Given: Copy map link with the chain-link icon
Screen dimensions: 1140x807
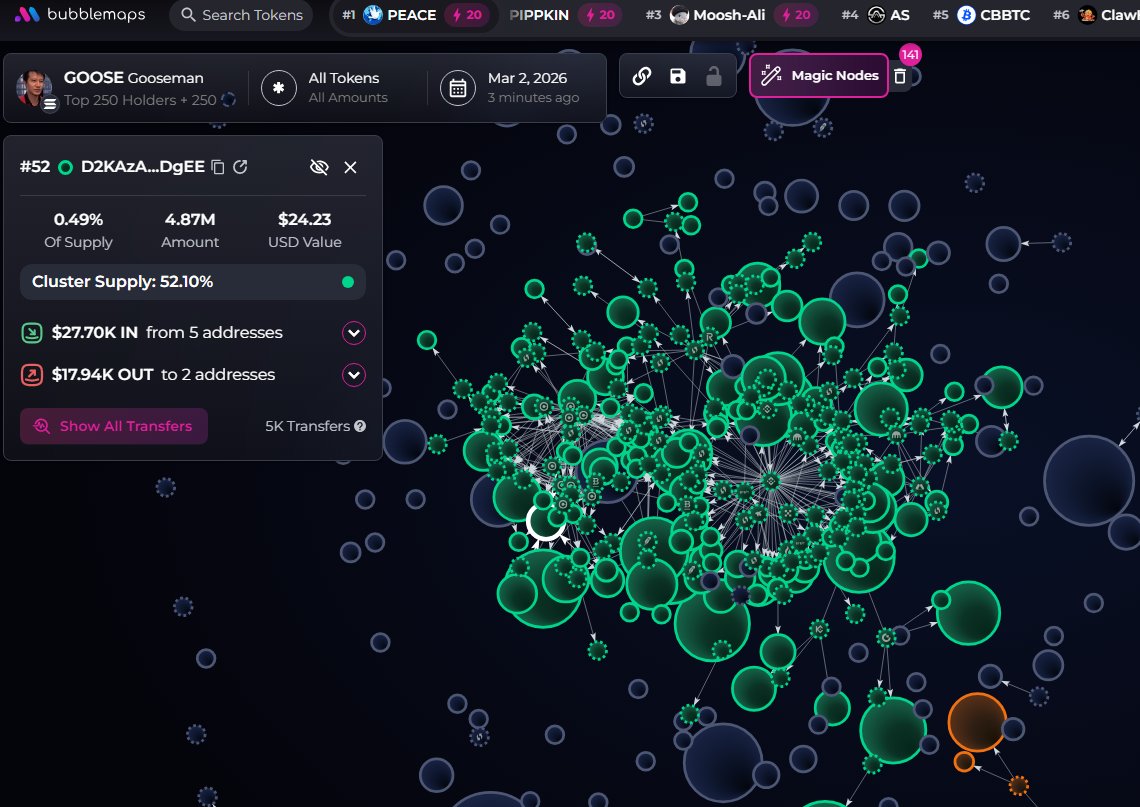Looking at the screenshot, I should coord(641,76).
